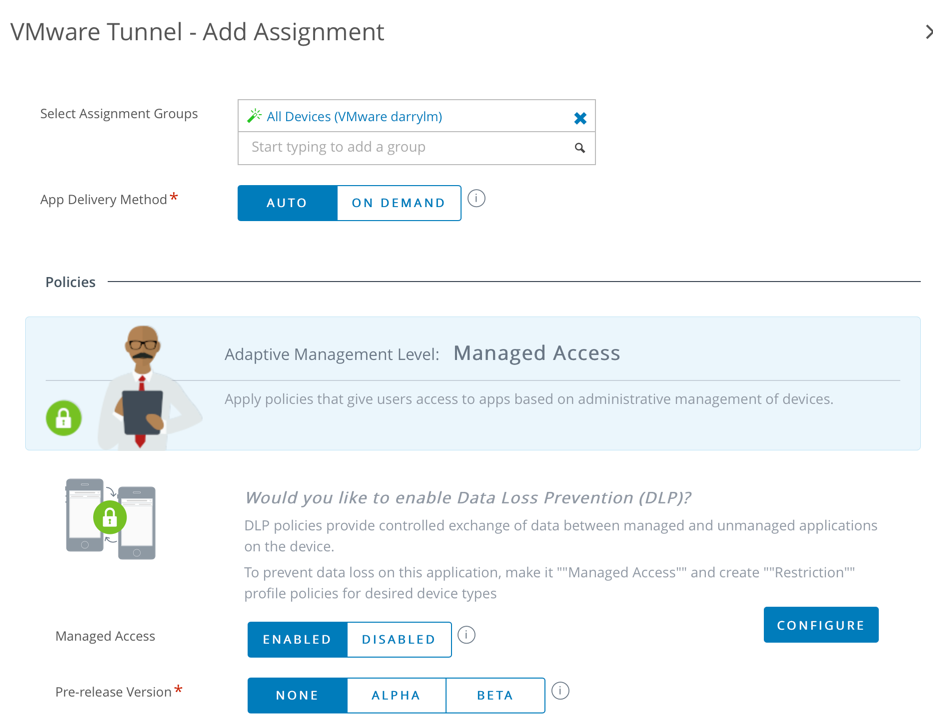The height and width of the screenshot is (716, 933).
Task: Click the green padlock icon on the policy banner
Action: (63, 418)
